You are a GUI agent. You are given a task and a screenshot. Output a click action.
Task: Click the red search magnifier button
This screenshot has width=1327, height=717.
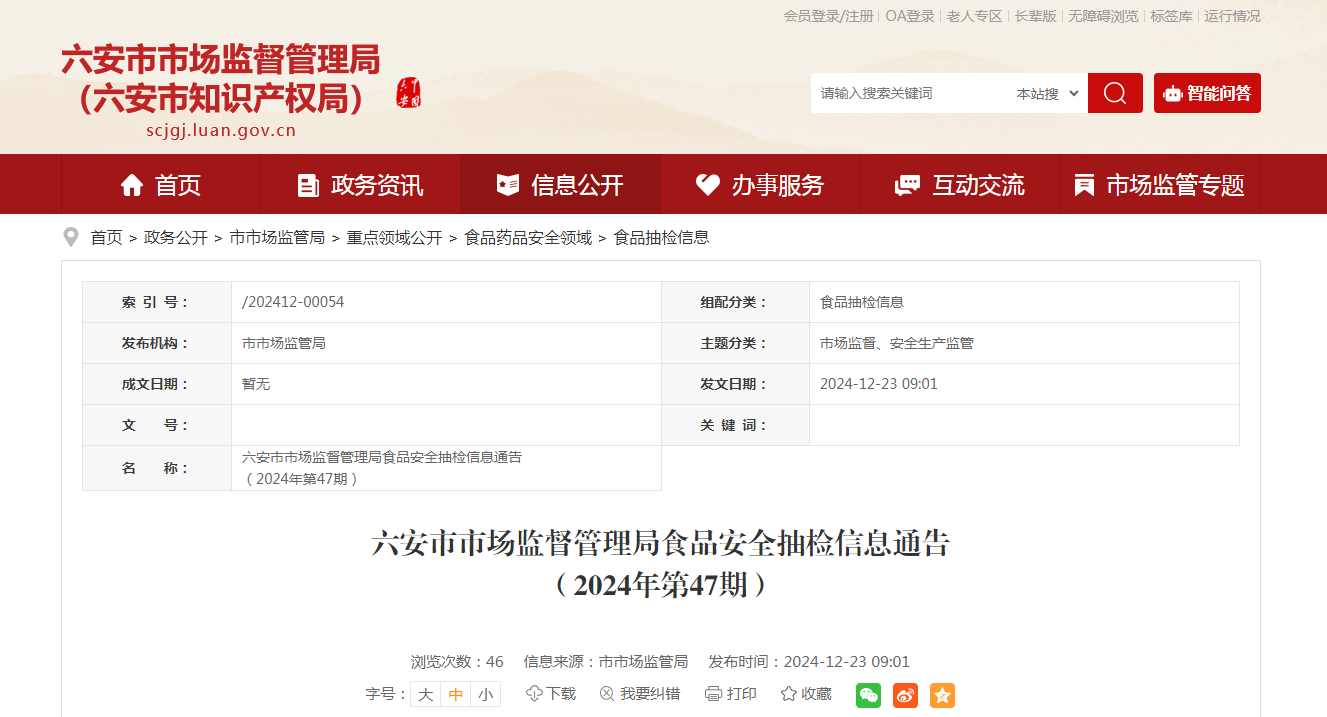tap(1115, 93)
